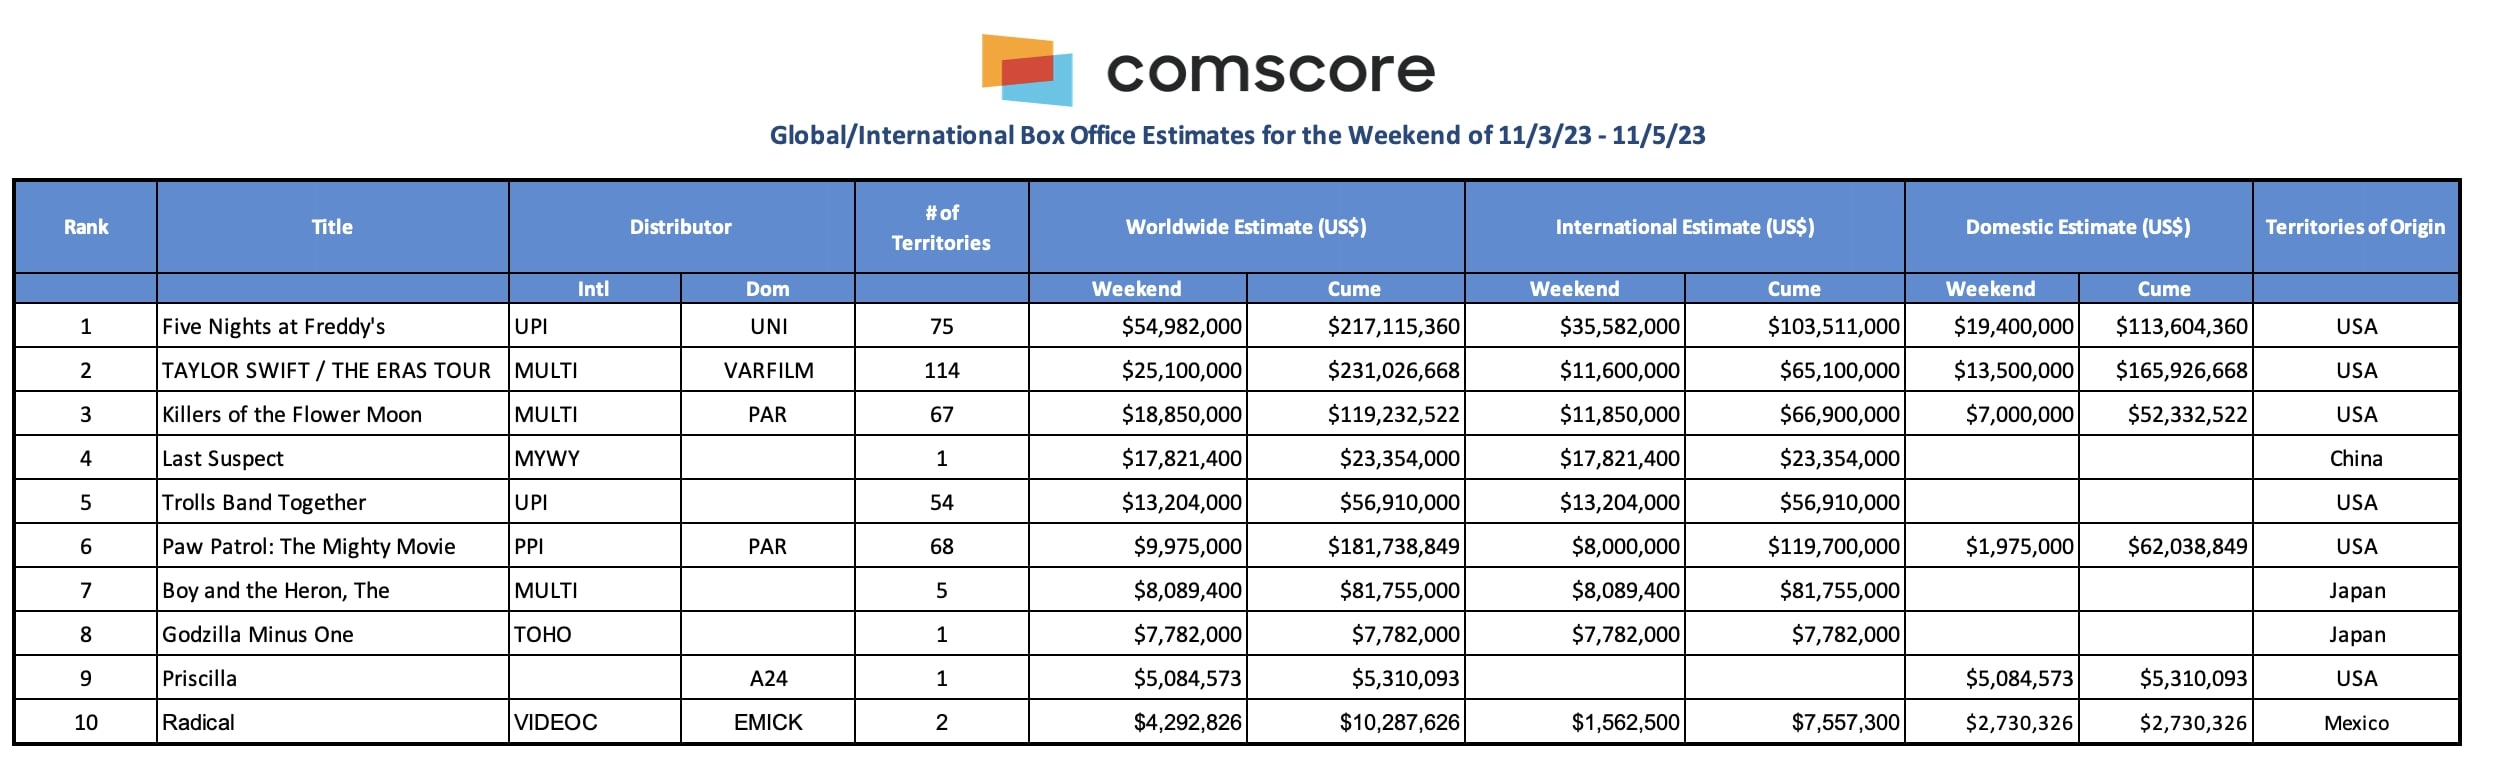Click the Title column header
The height and width of the screenshot is (776, 2506).
pyautogui.click(x=332, y=227)
